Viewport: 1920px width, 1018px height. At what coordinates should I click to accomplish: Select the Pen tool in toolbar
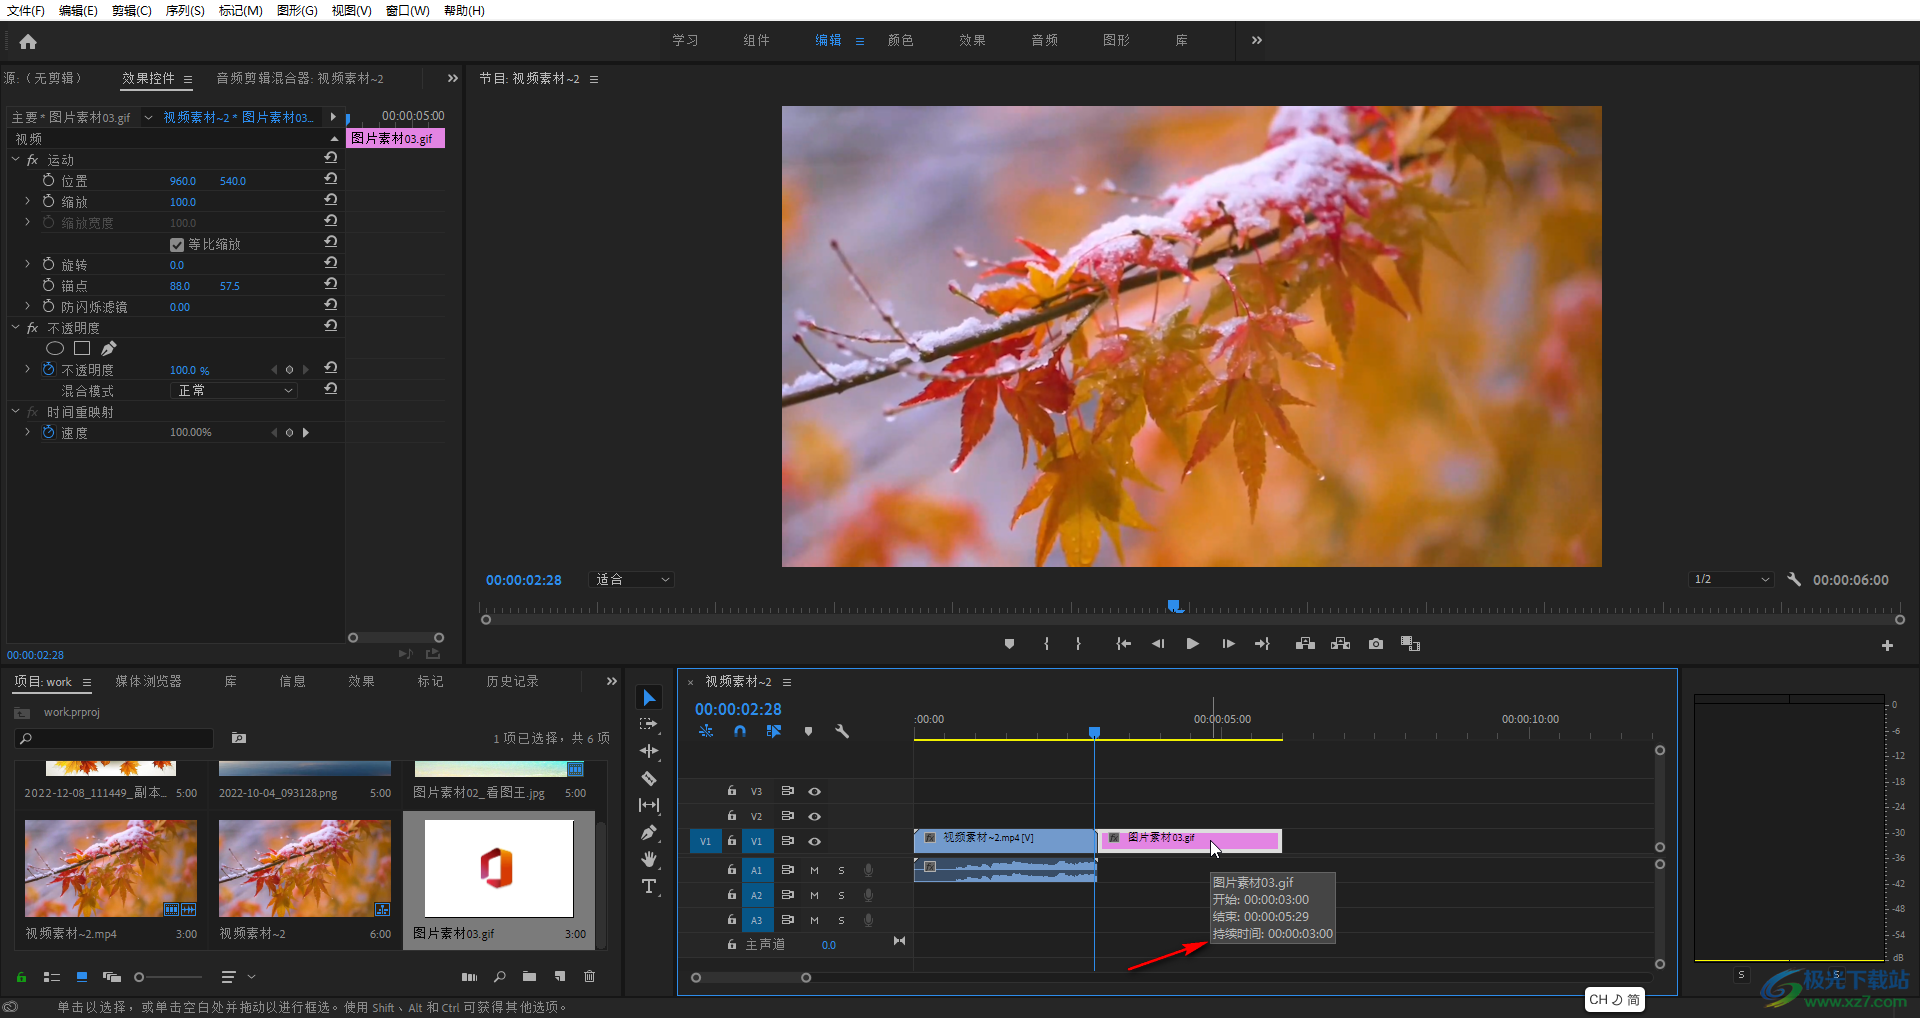(x=649, y=832)
